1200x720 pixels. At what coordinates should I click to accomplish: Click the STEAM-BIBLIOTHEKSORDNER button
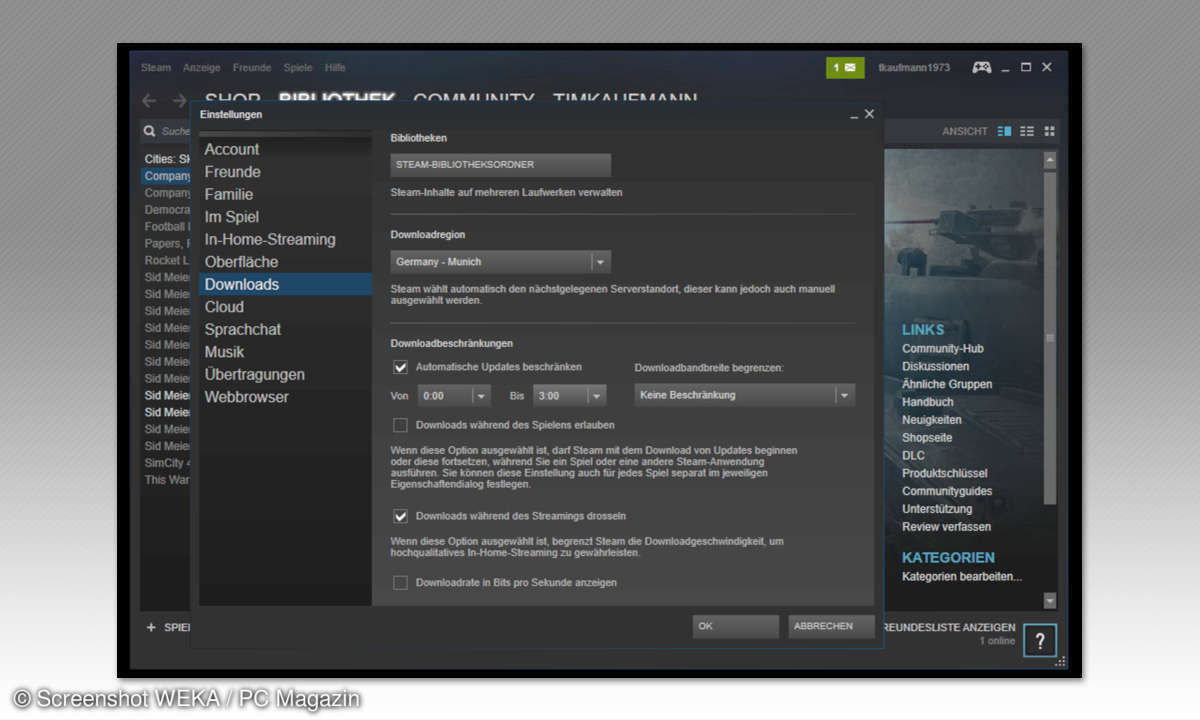500,165
